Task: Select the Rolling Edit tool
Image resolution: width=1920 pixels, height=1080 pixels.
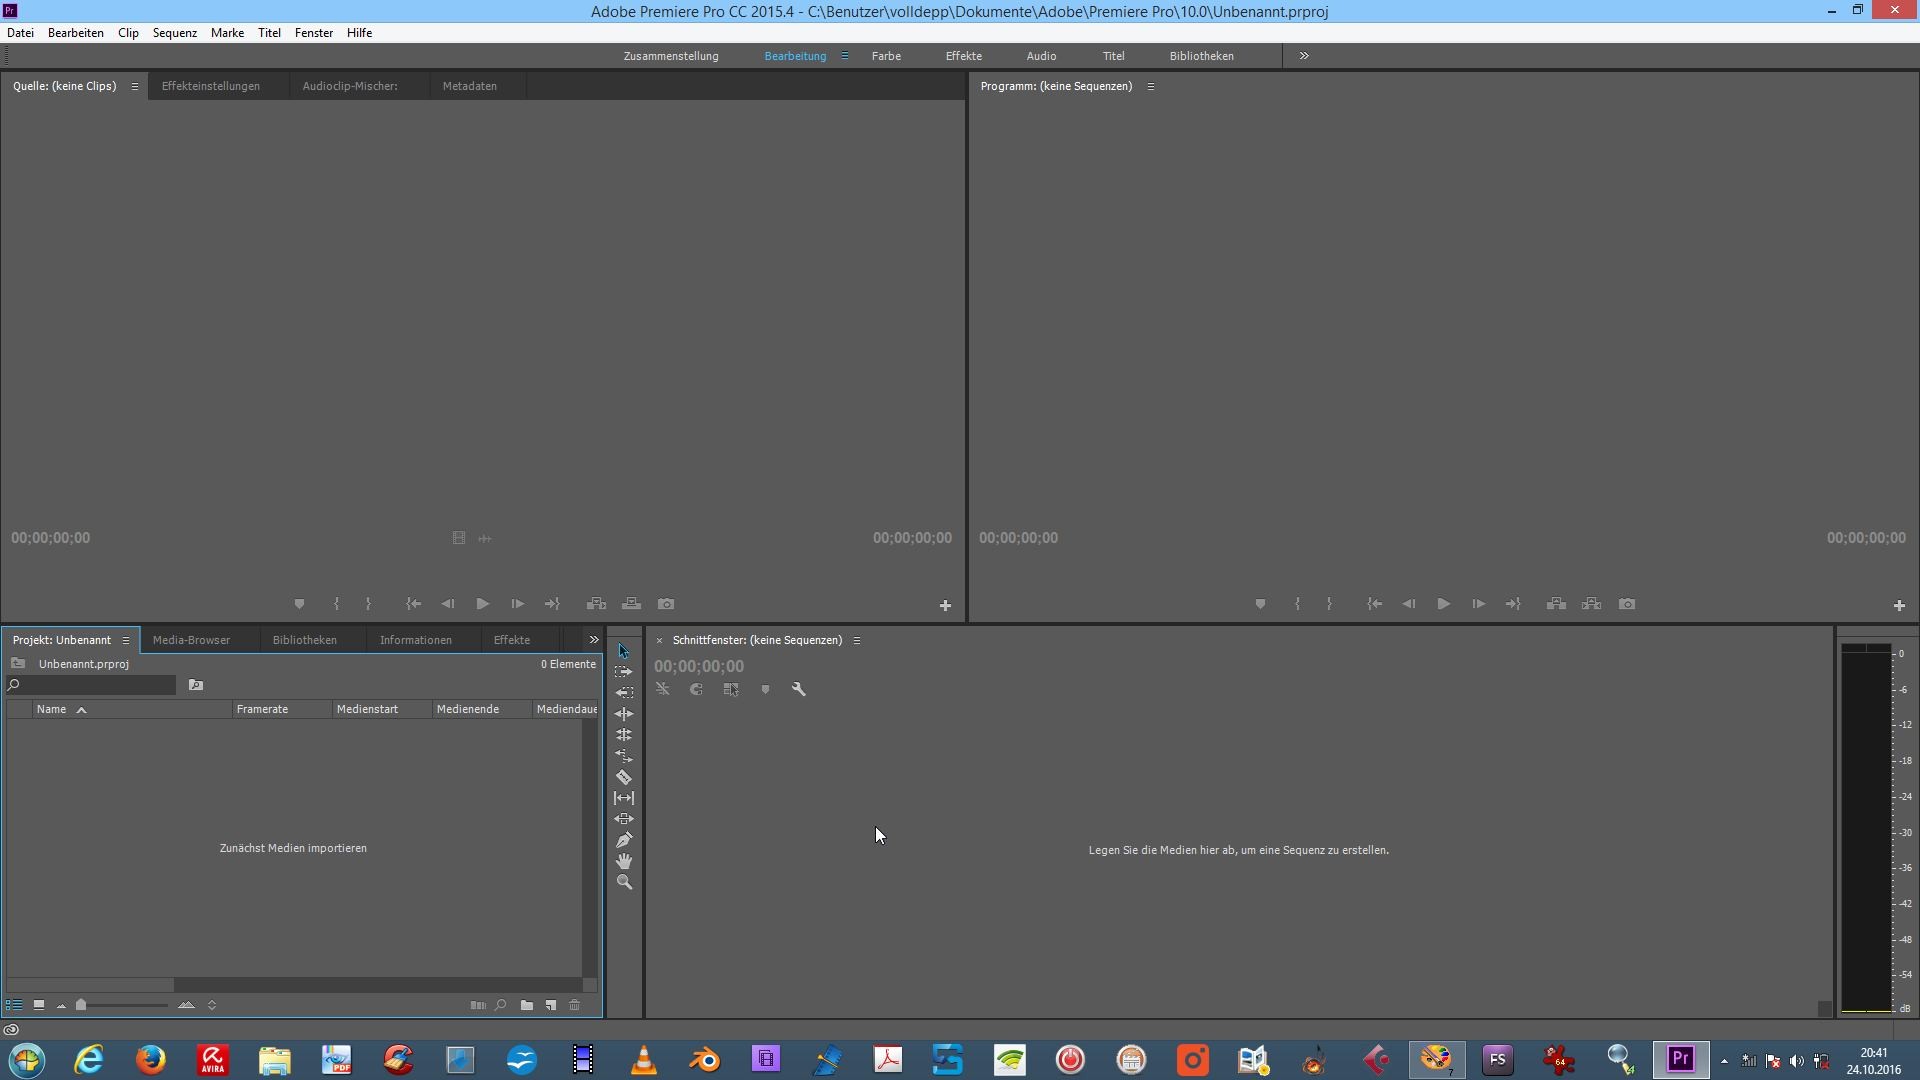Action: (x=624, y=735)
